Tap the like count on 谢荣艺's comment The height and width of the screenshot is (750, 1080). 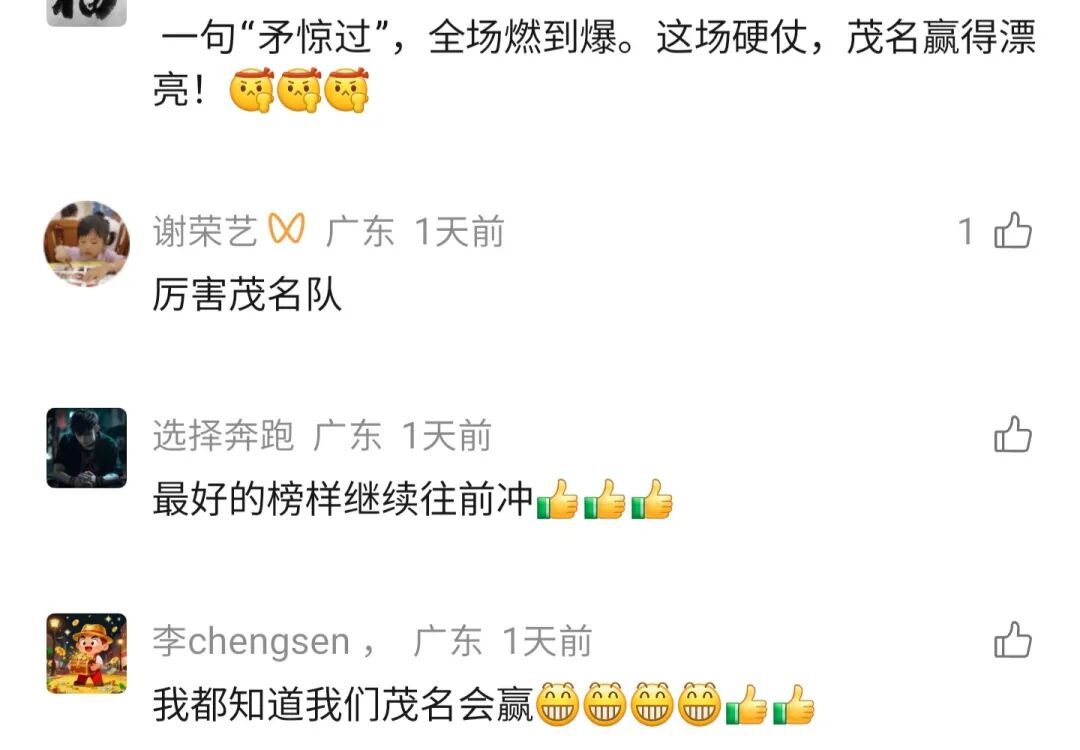[966, 231]
